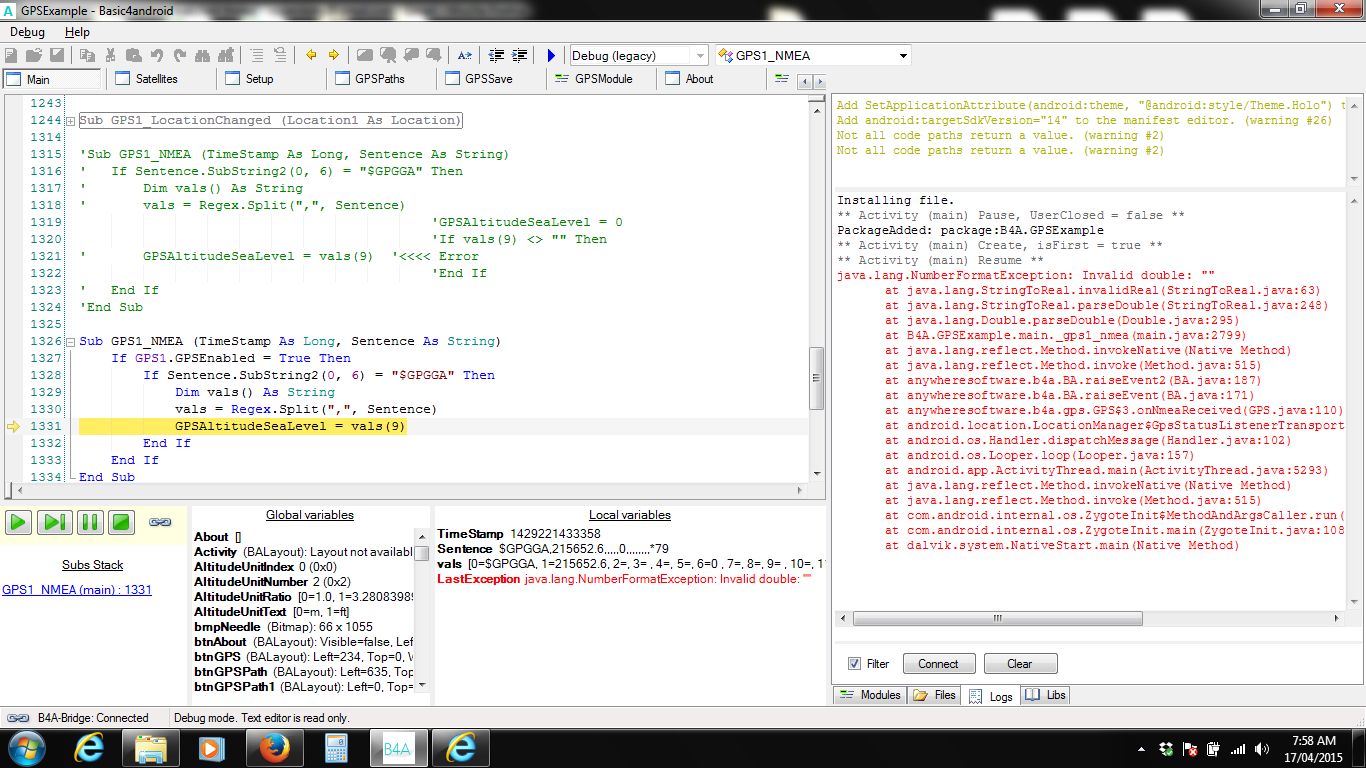The height and width of the screenshot is (768, 1366).
Task: Click the chain link icon in debug panel
Action: [160, 522]
